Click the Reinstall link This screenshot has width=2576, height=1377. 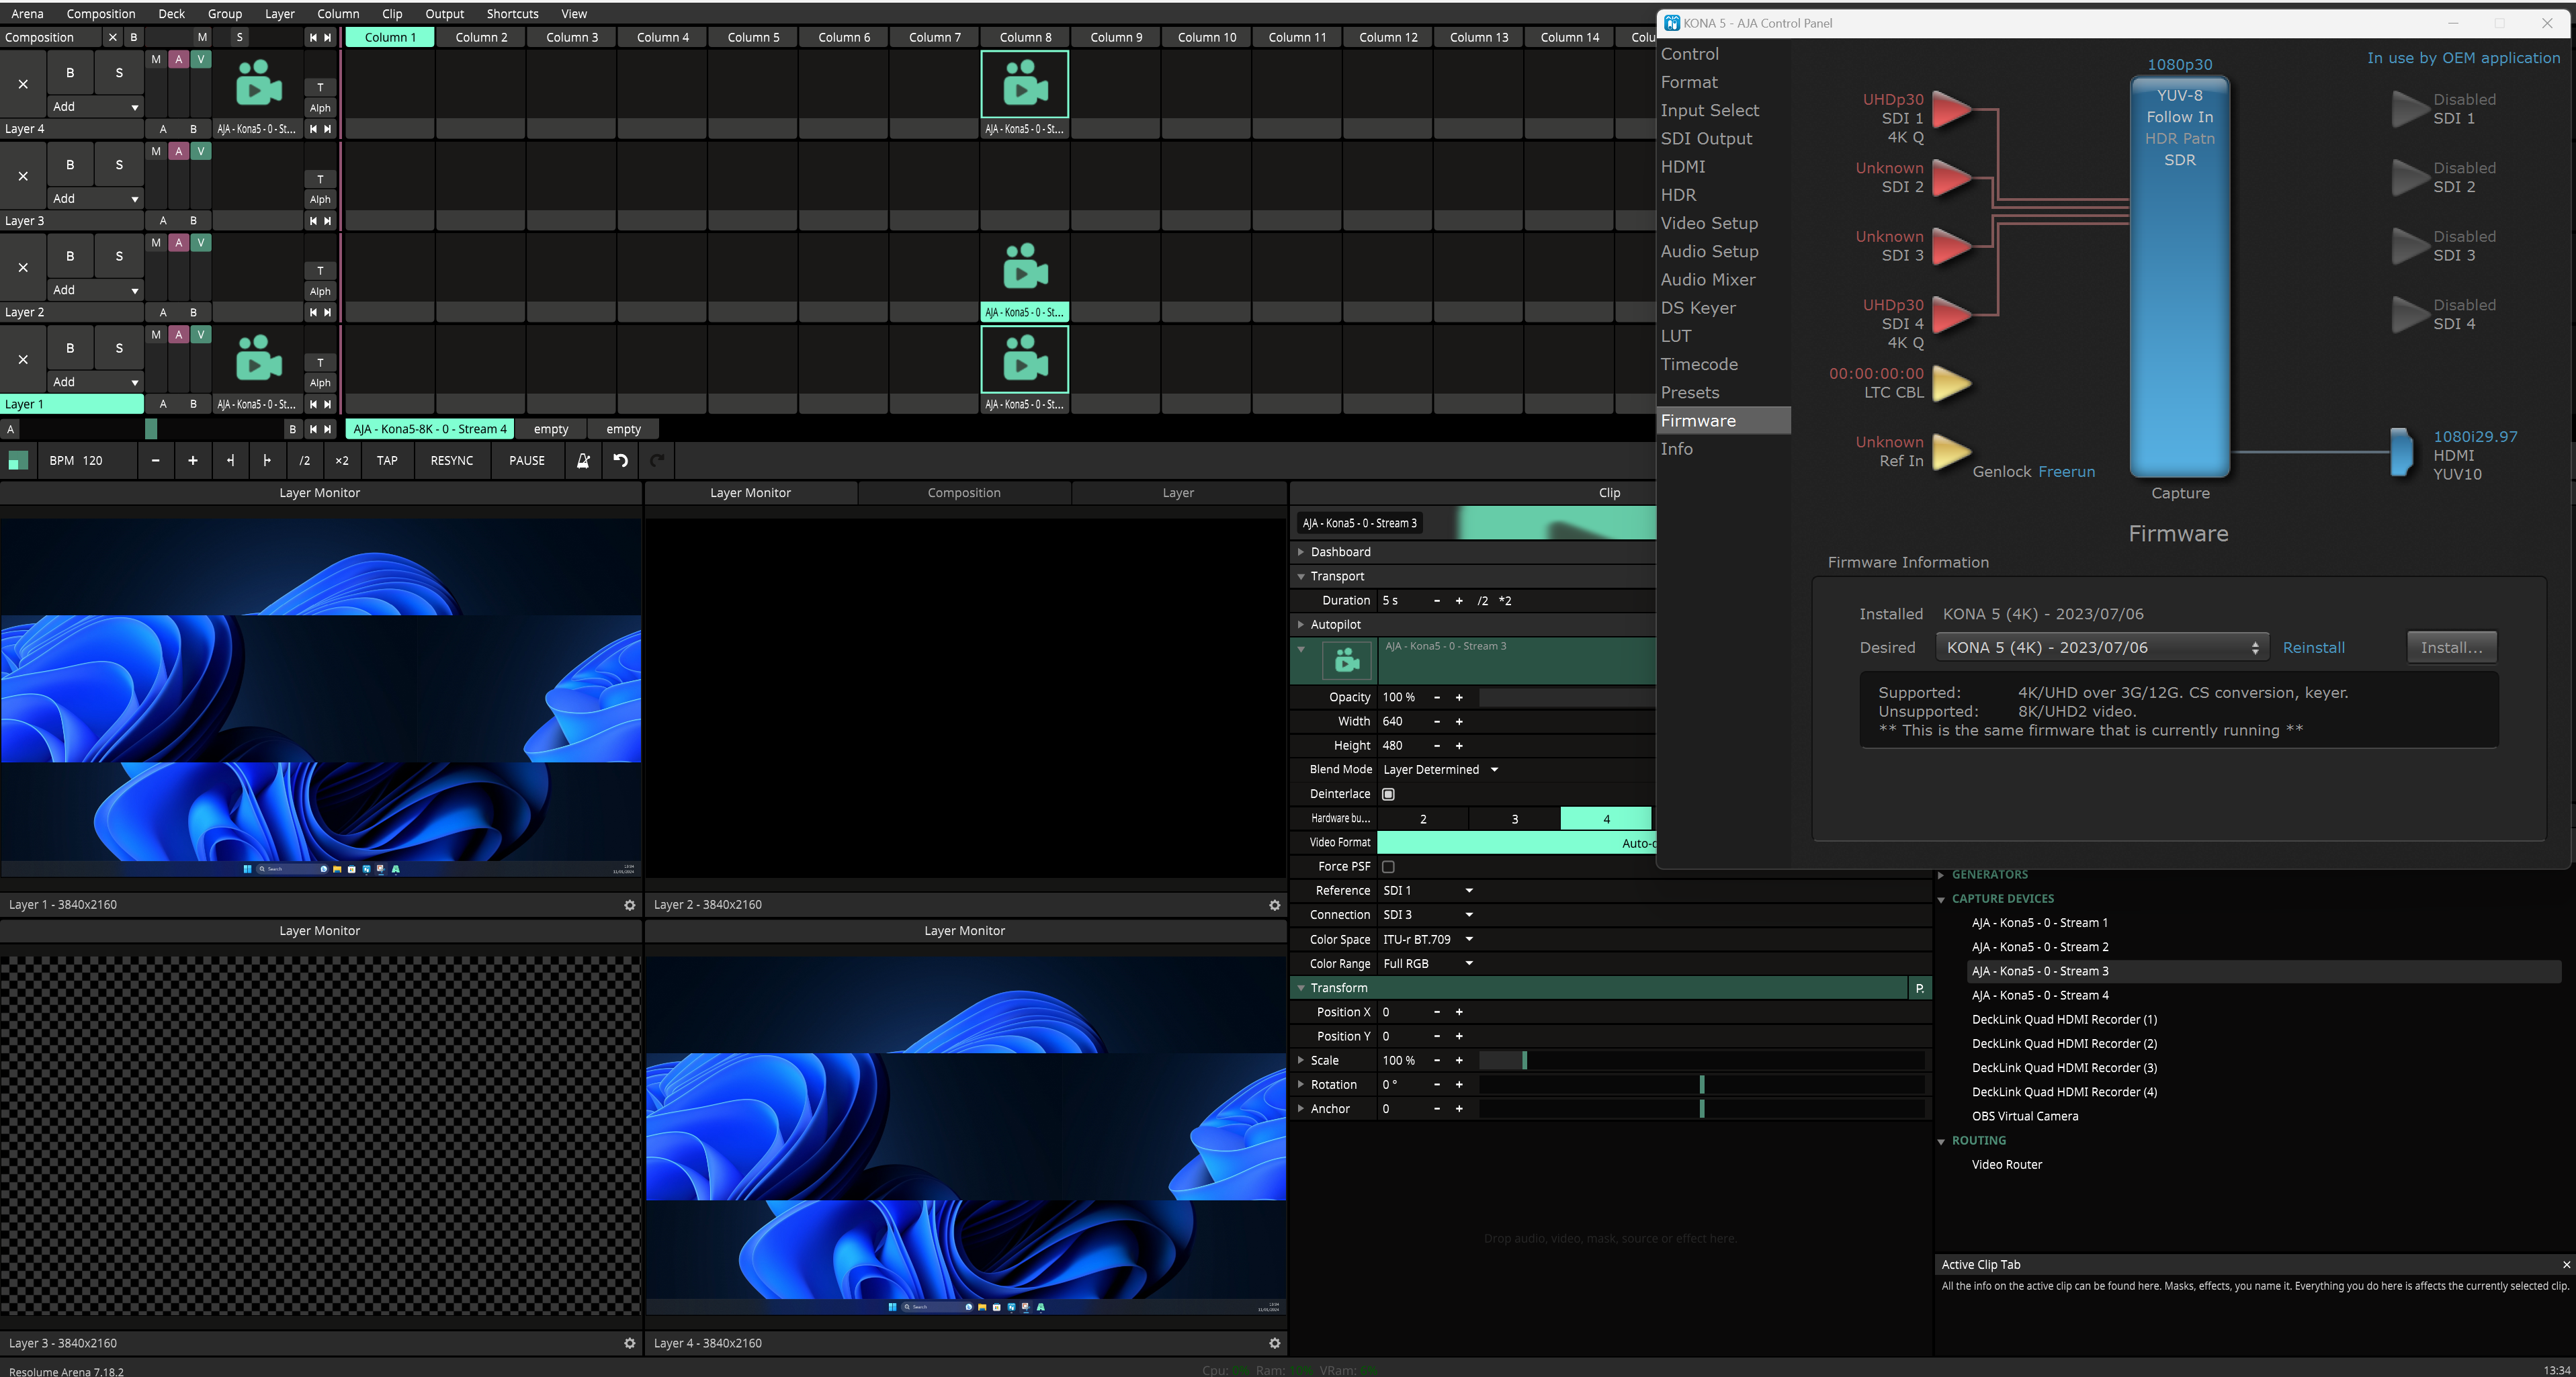point(2313,648)
